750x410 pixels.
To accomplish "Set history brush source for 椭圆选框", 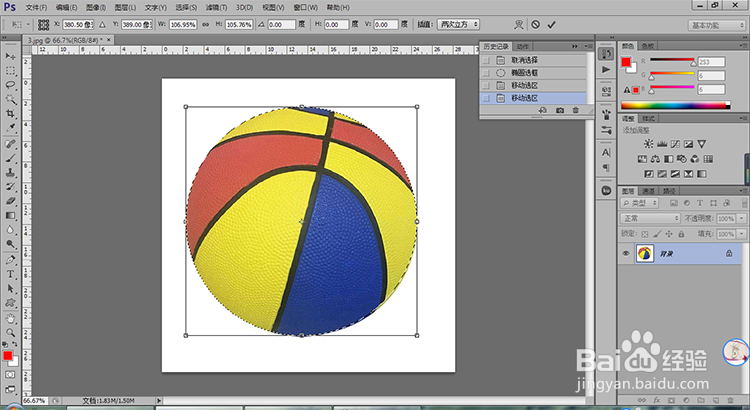I will (486, 73).
